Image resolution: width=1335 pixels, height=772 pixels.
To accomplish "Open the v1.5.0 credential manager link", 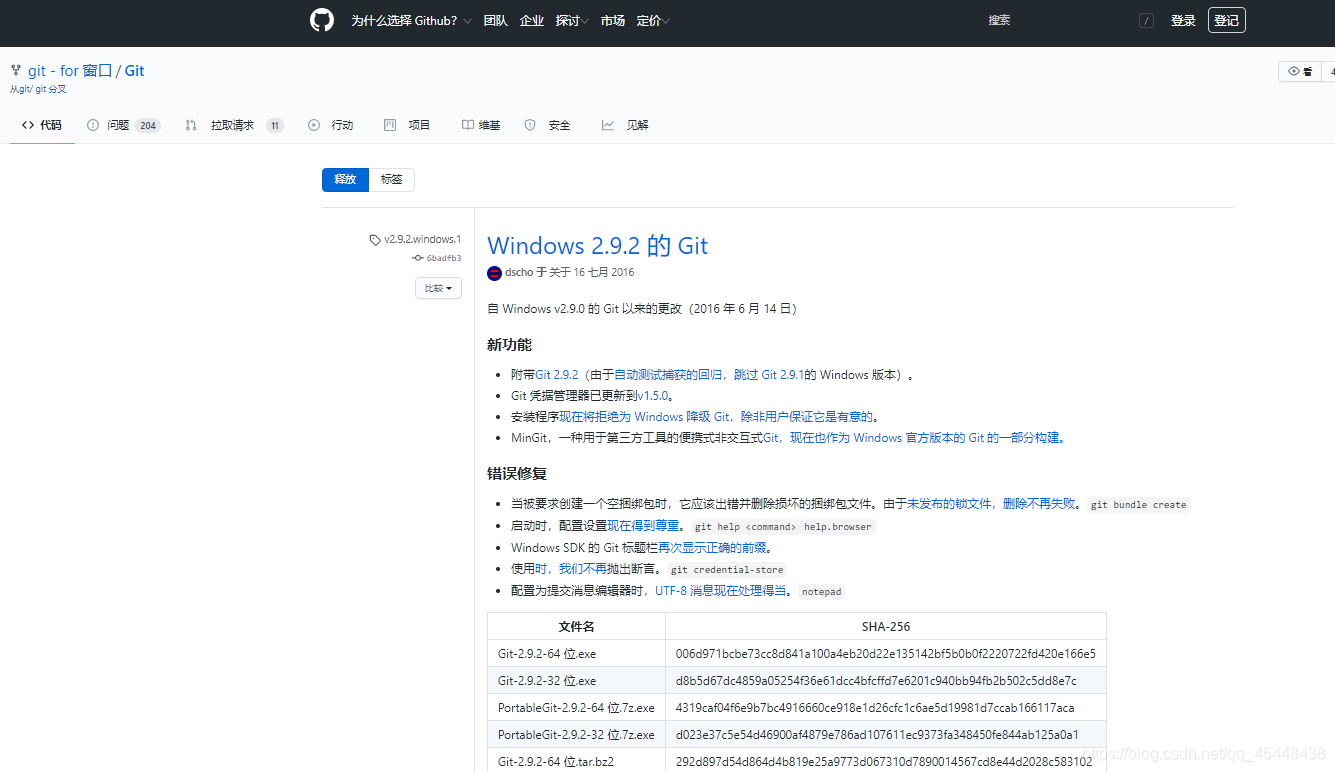I will (x=652, y=396).
